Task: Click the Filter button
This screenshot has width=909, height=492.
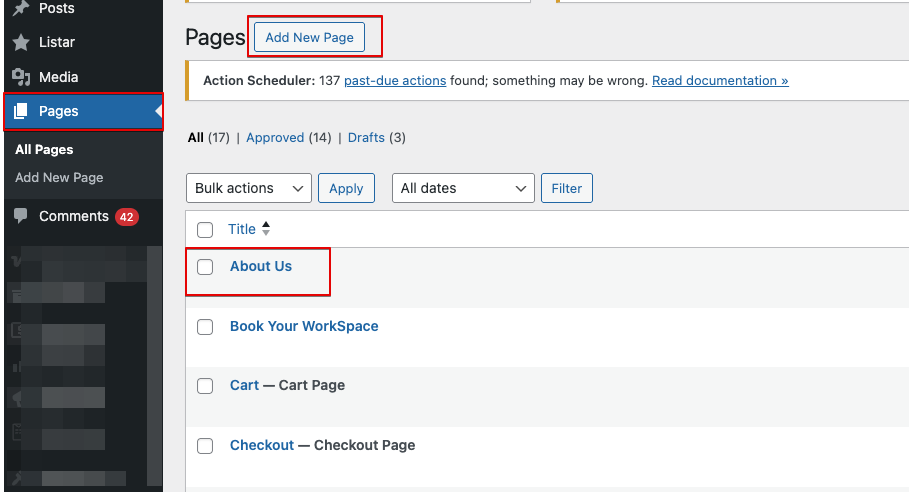Action: pos(566,188)
